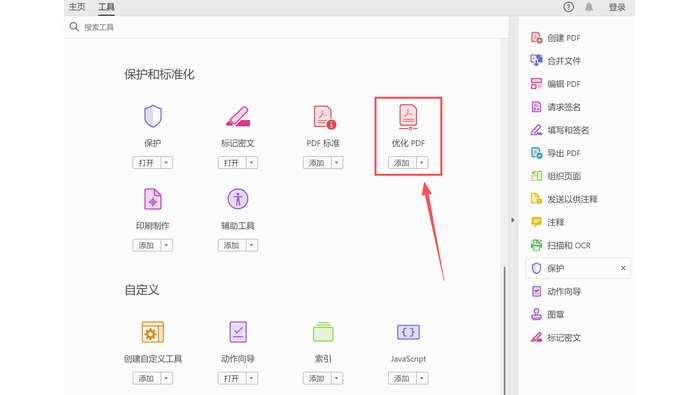Image resolution: width=700 pixels, height=395 pixels.
Task: Select the 标记密文 redact tool icon
Action: click(x=238, y=116)
